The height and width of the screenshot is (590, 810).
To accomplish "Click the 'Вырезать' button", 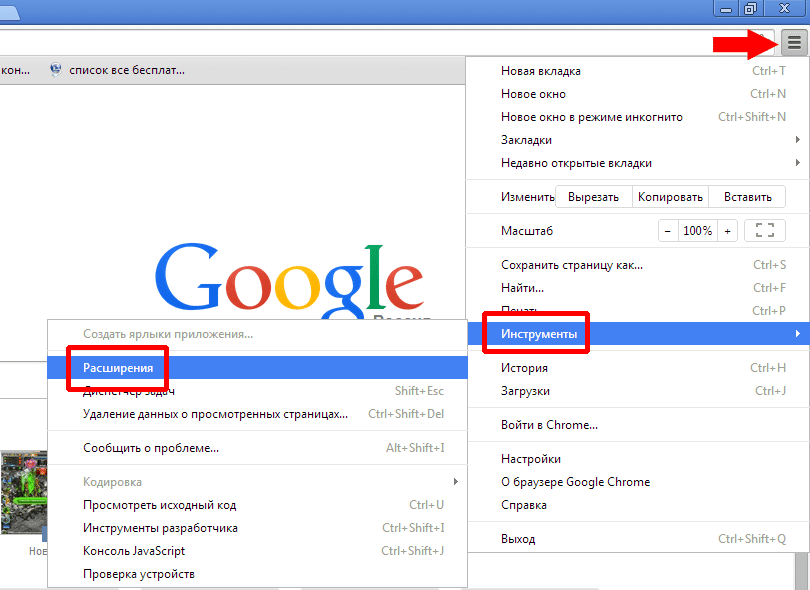I will (x=594, y=197).
